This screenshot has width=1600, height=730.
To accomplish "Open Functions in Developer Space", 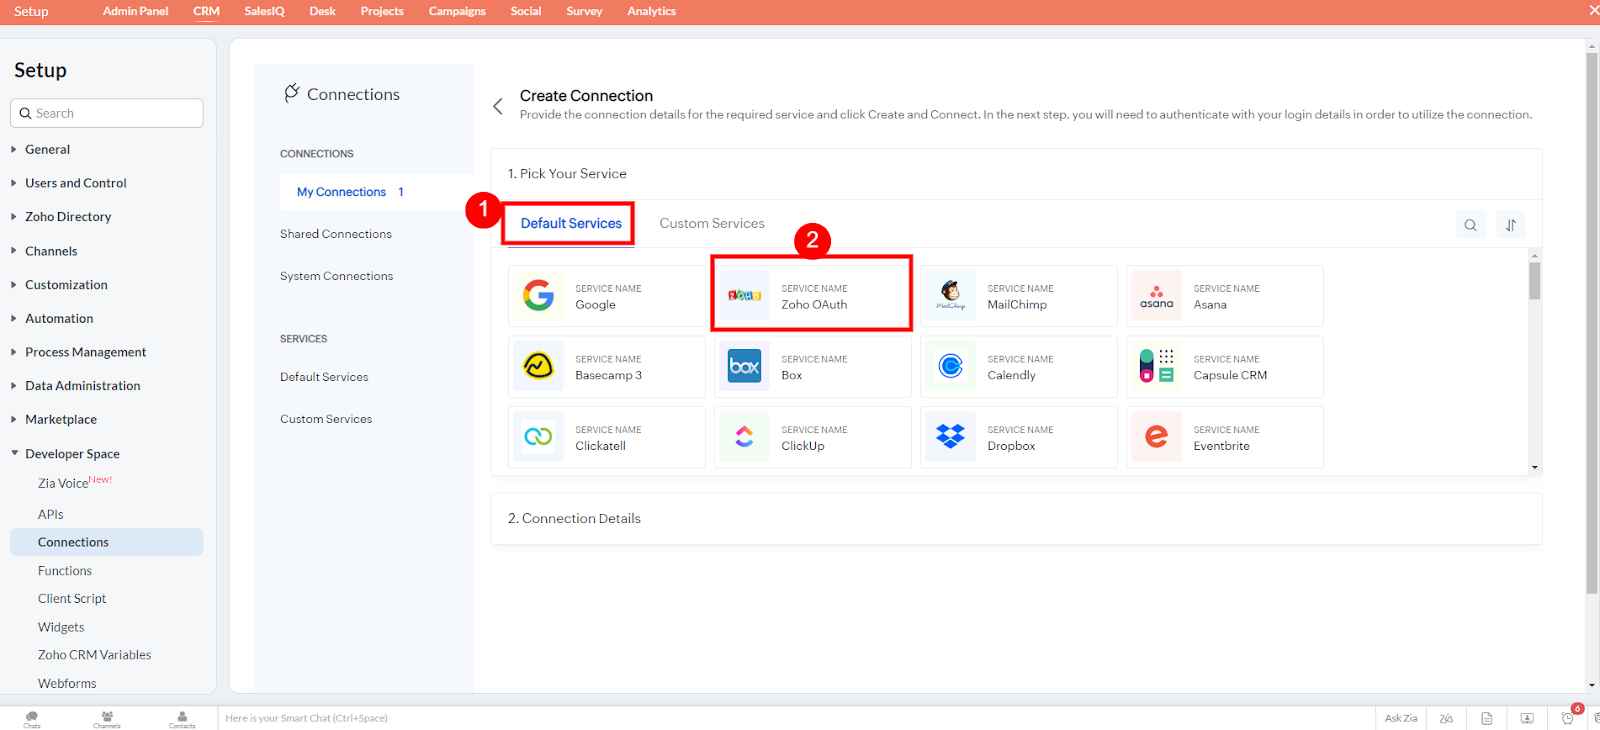I will point(65,571).
